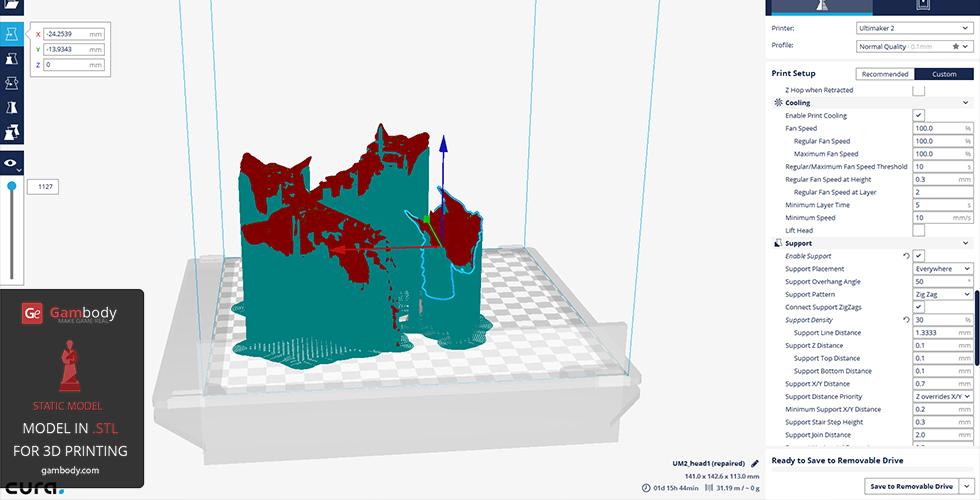Viewport: 980px width, 500px height.
Task: Collapse the Support section
Action: pyautogui.click(x=965, y=243)
